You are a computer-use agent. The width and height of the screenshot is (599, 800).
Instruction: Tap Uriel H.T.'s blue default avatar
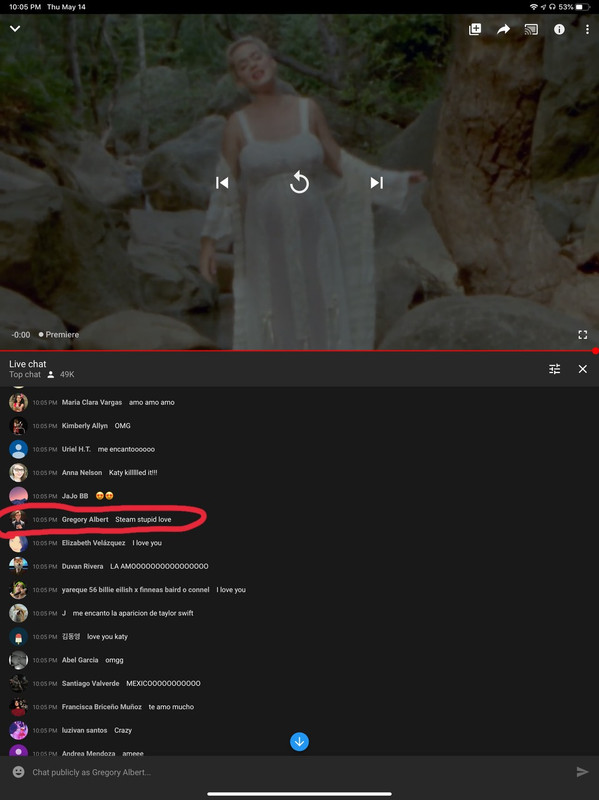(x=18, y=449)
